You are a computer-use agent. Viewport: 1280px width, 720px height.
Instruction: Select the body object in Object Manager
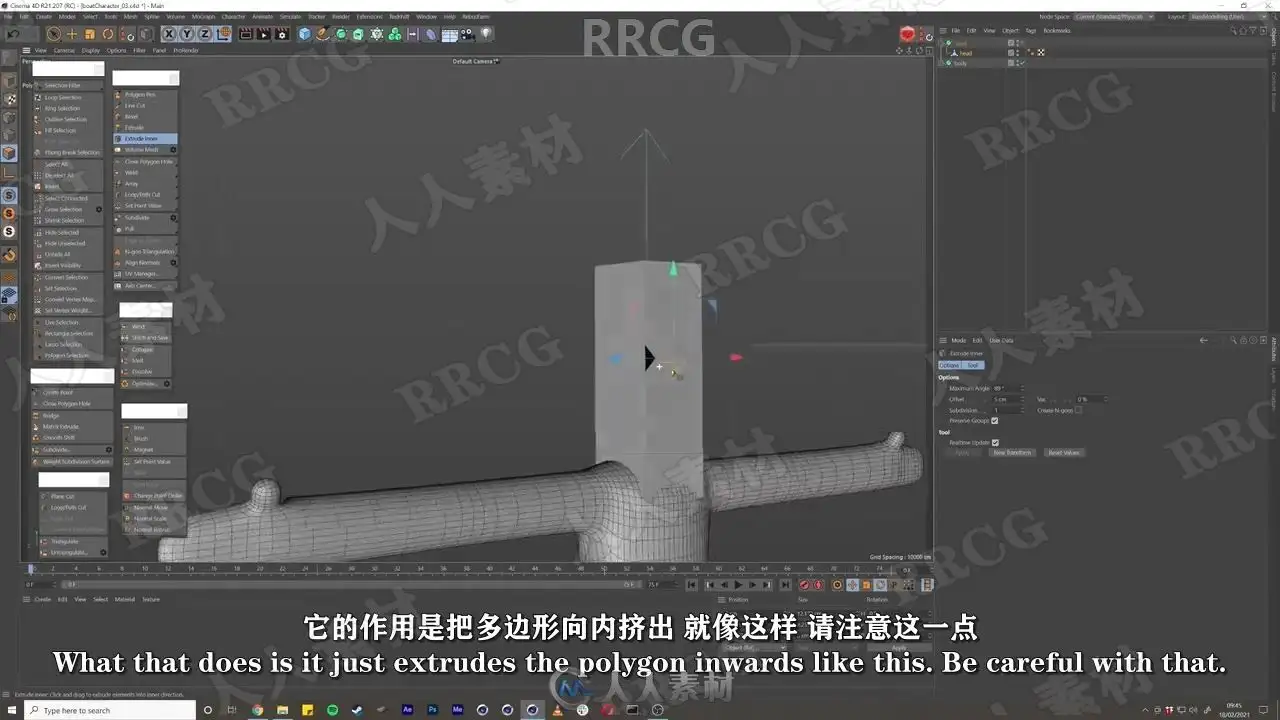tap(960, 63)
